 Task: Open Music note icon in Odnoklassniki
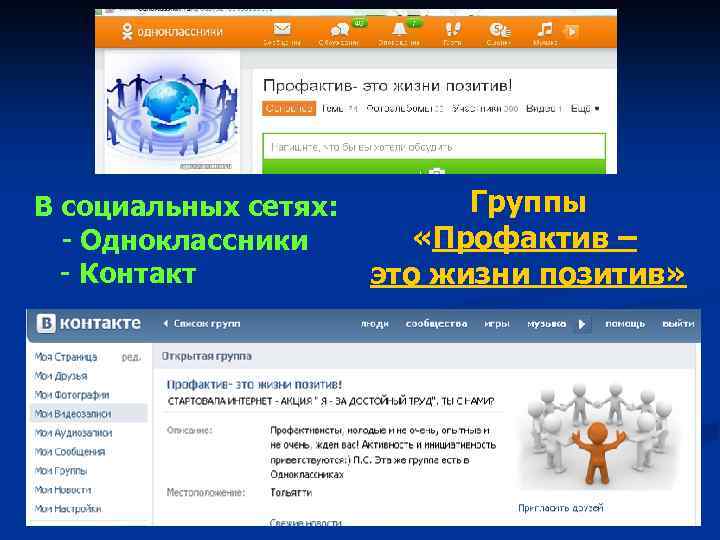pos(545,29)
